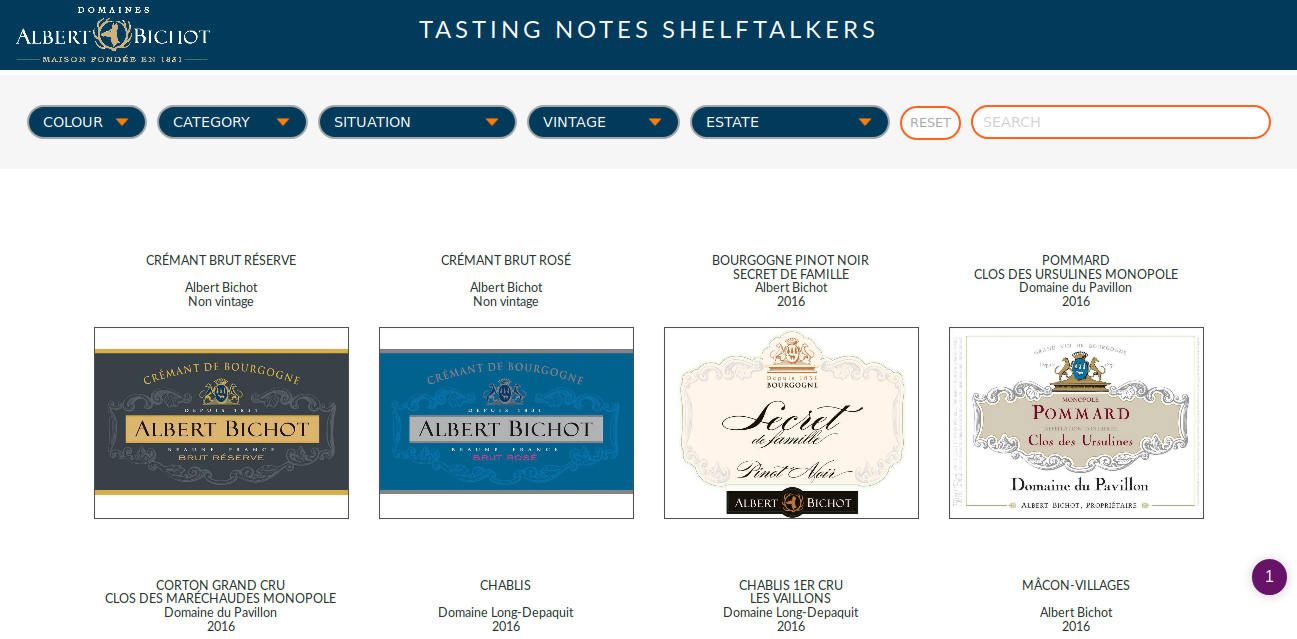Open the Crémant Brut Rosé title link
Viewport: 1297px width, 639px height.
coord(506,260)
